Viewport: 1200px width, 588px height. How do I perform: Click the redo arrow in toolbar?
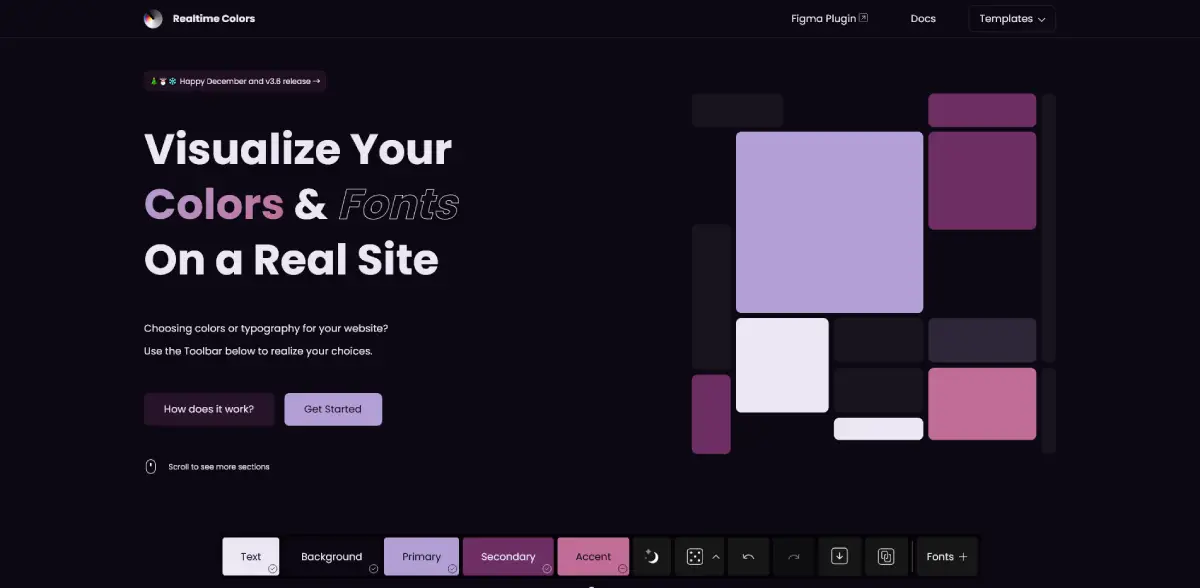click(794, 557)
